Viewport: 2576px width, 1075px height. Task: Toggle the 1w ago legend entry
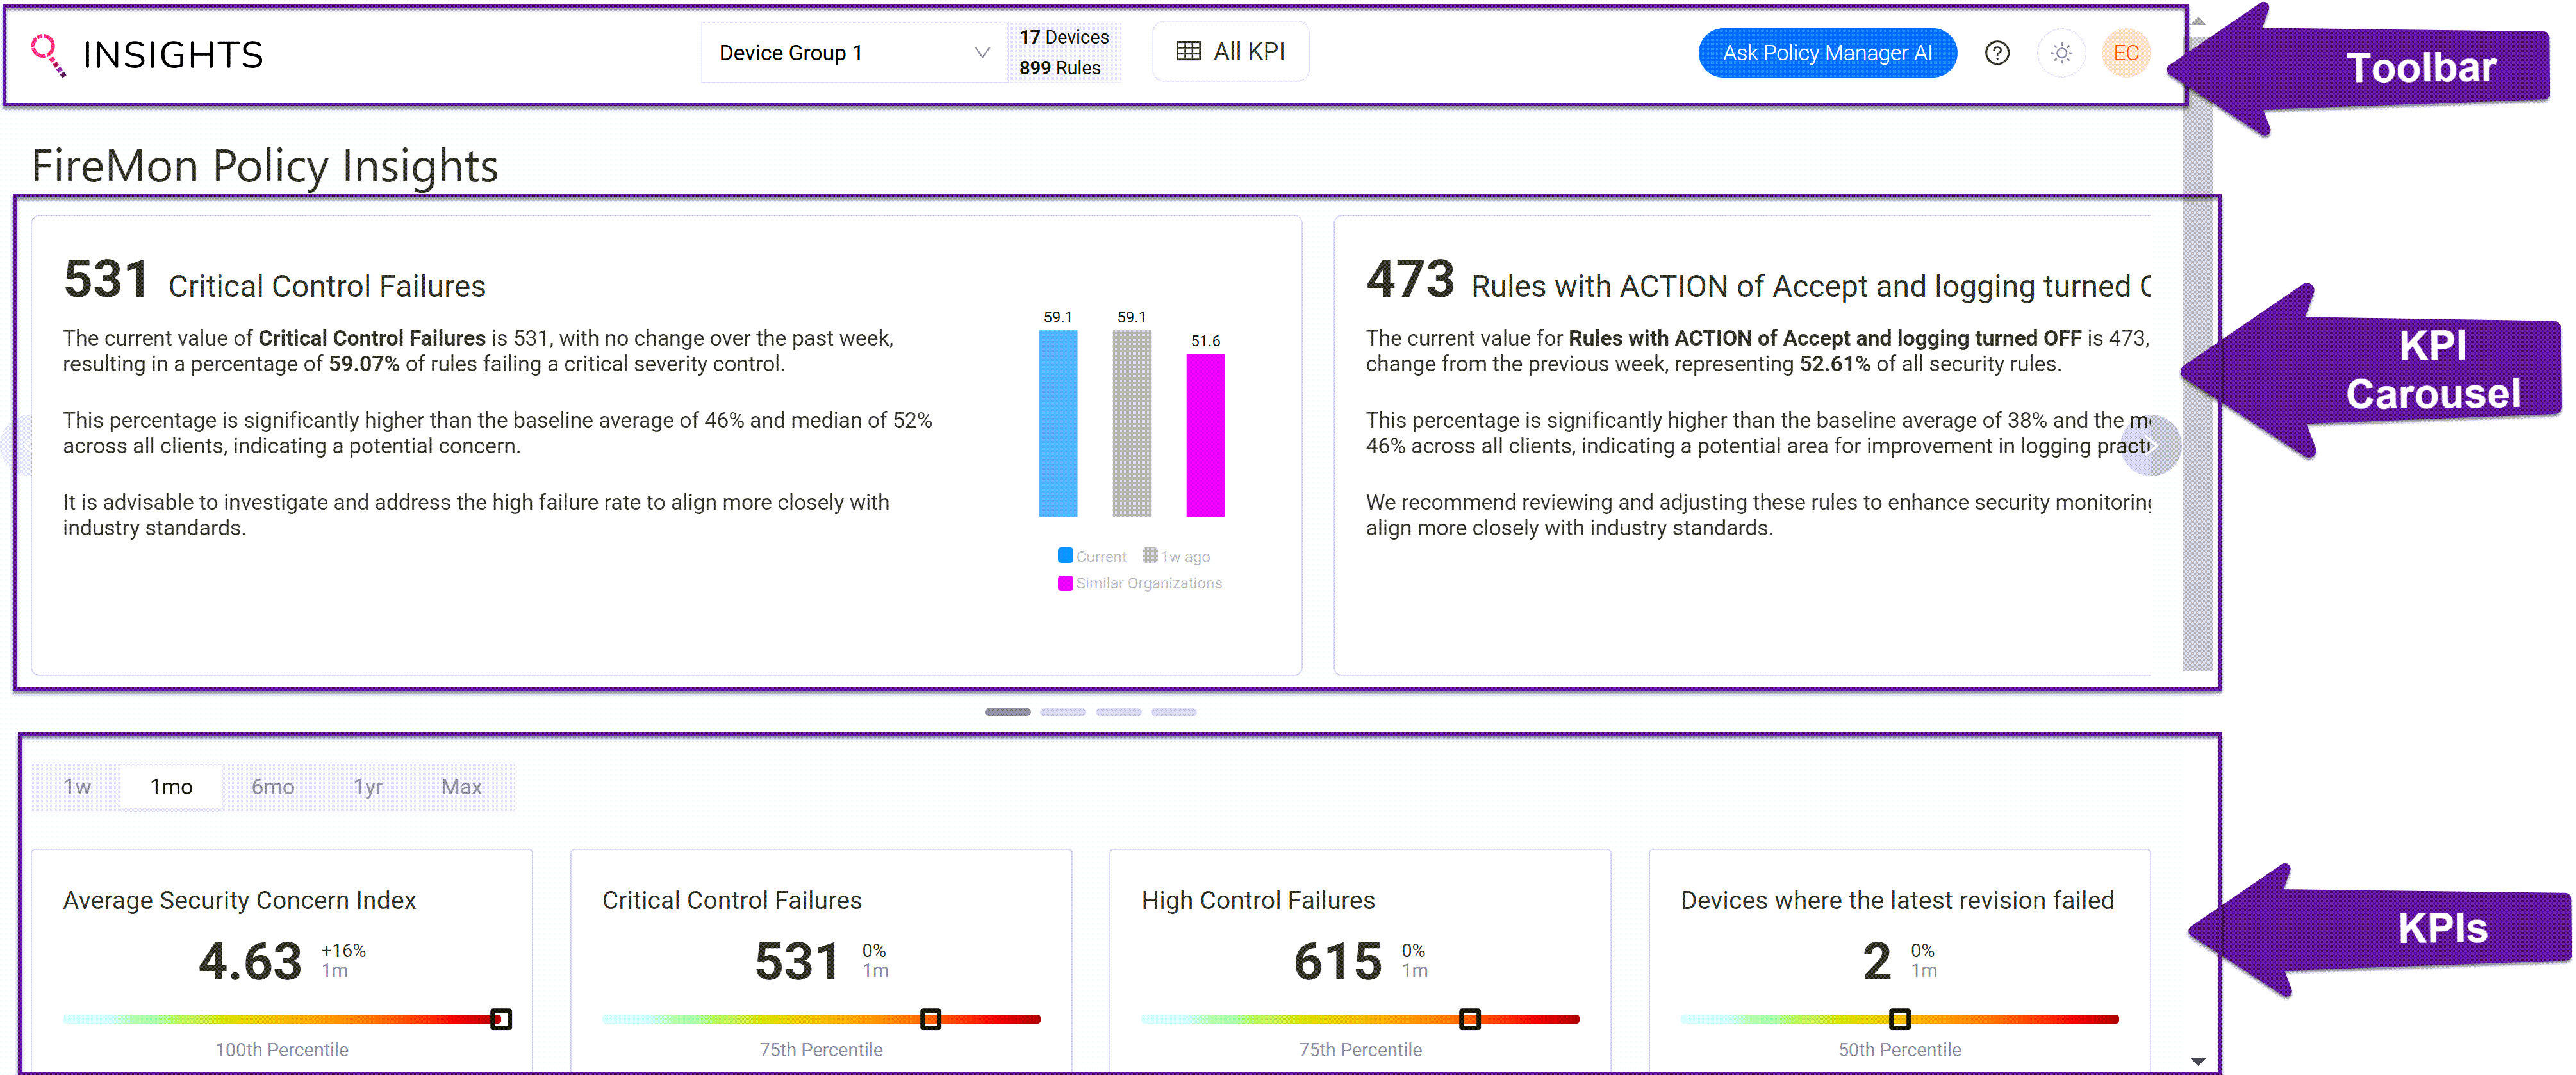click(x=1178, y=556)
